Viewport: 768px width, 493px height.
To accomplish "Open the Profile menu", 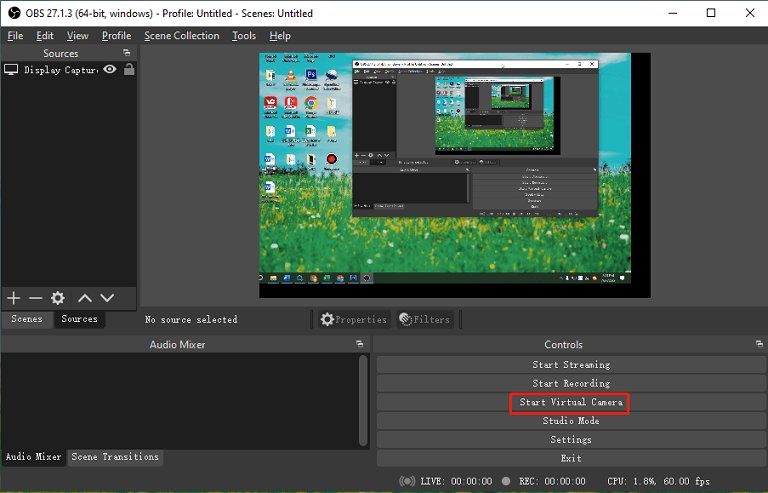I will pyautogui.click(x=116, y=36).
